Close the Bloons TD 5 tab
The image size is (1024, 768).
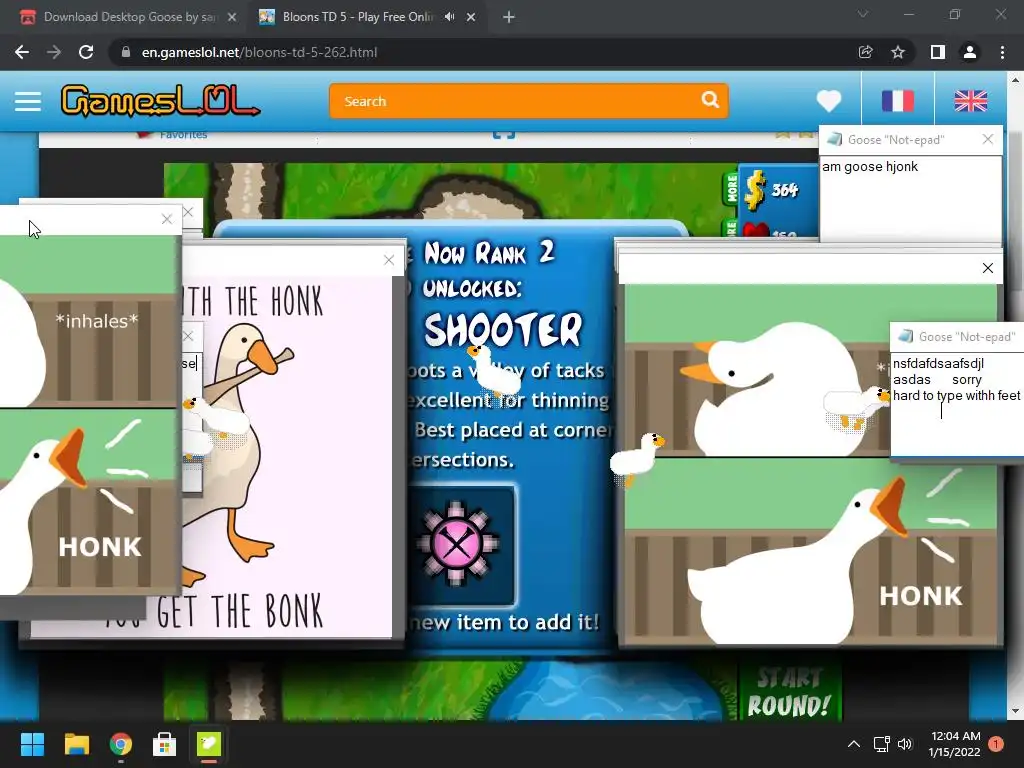point(471,18)
